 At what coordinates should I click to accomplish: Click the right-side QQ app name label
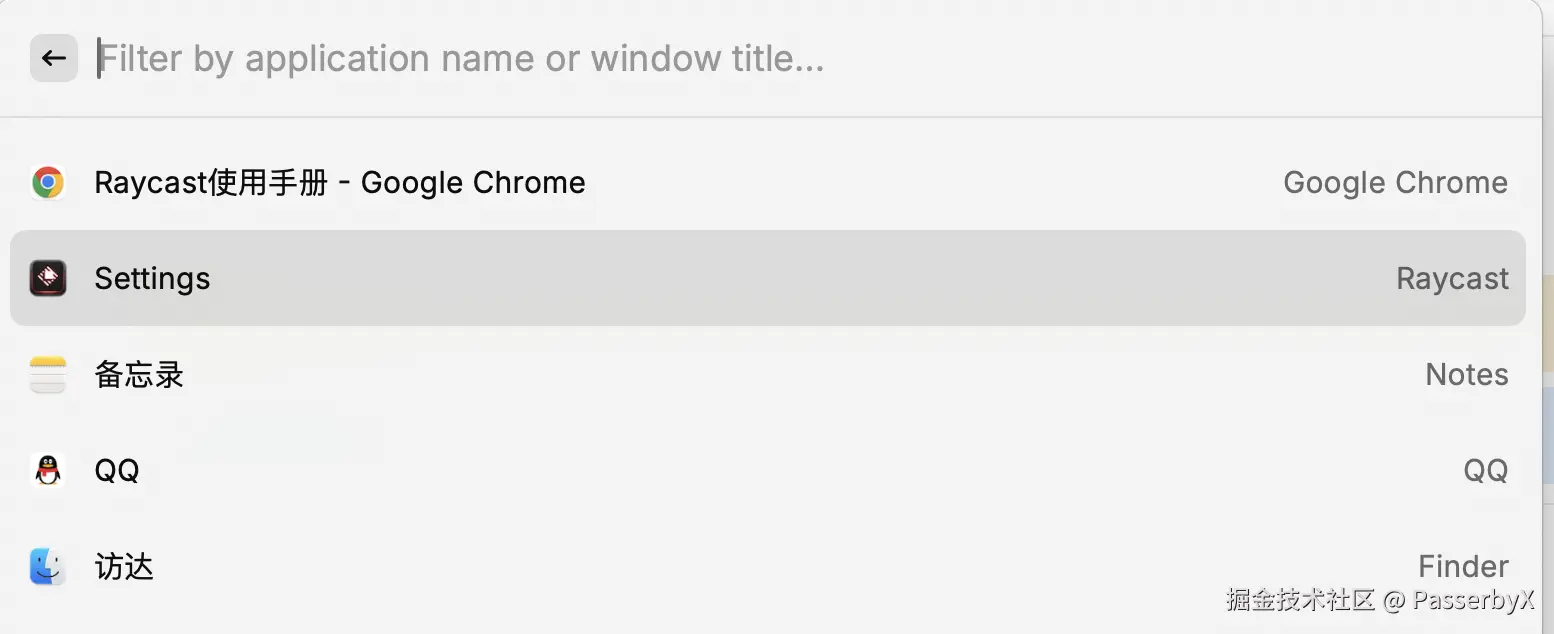click(x=1485, y=470)
